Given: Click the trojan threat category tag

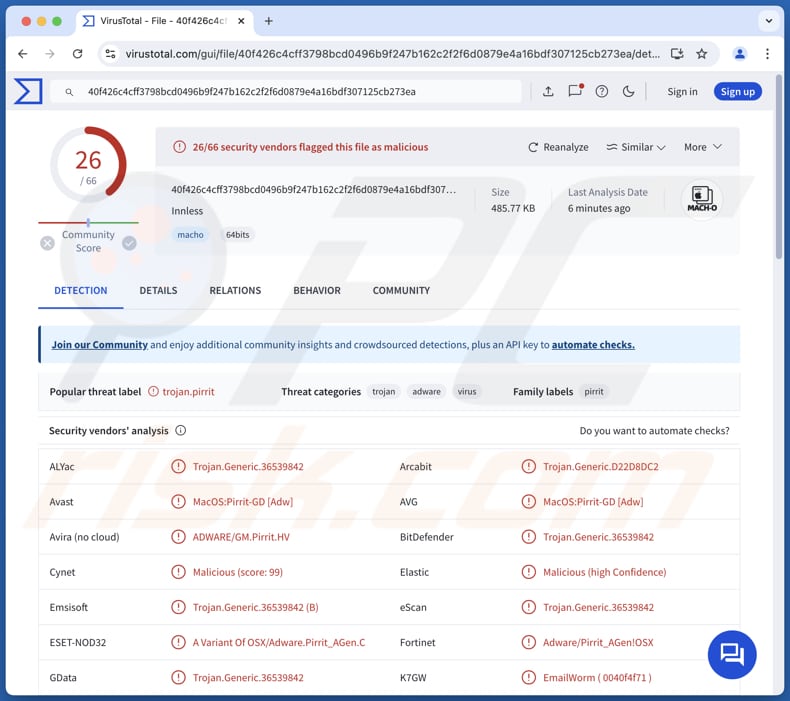Looking at the screenshot, I should [383, 392].
